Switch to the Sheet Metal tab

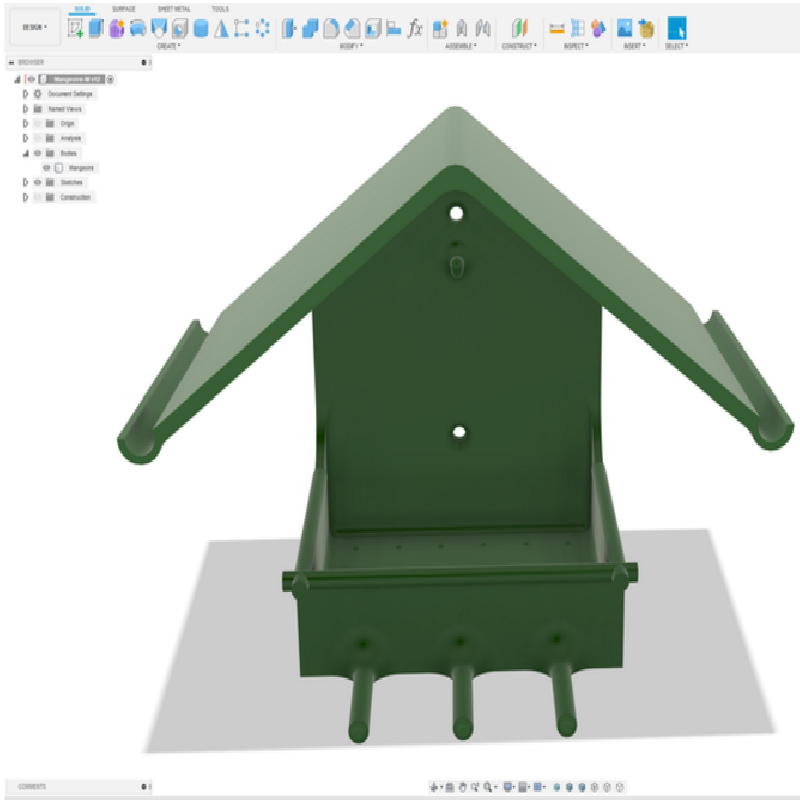coord(174,9)
